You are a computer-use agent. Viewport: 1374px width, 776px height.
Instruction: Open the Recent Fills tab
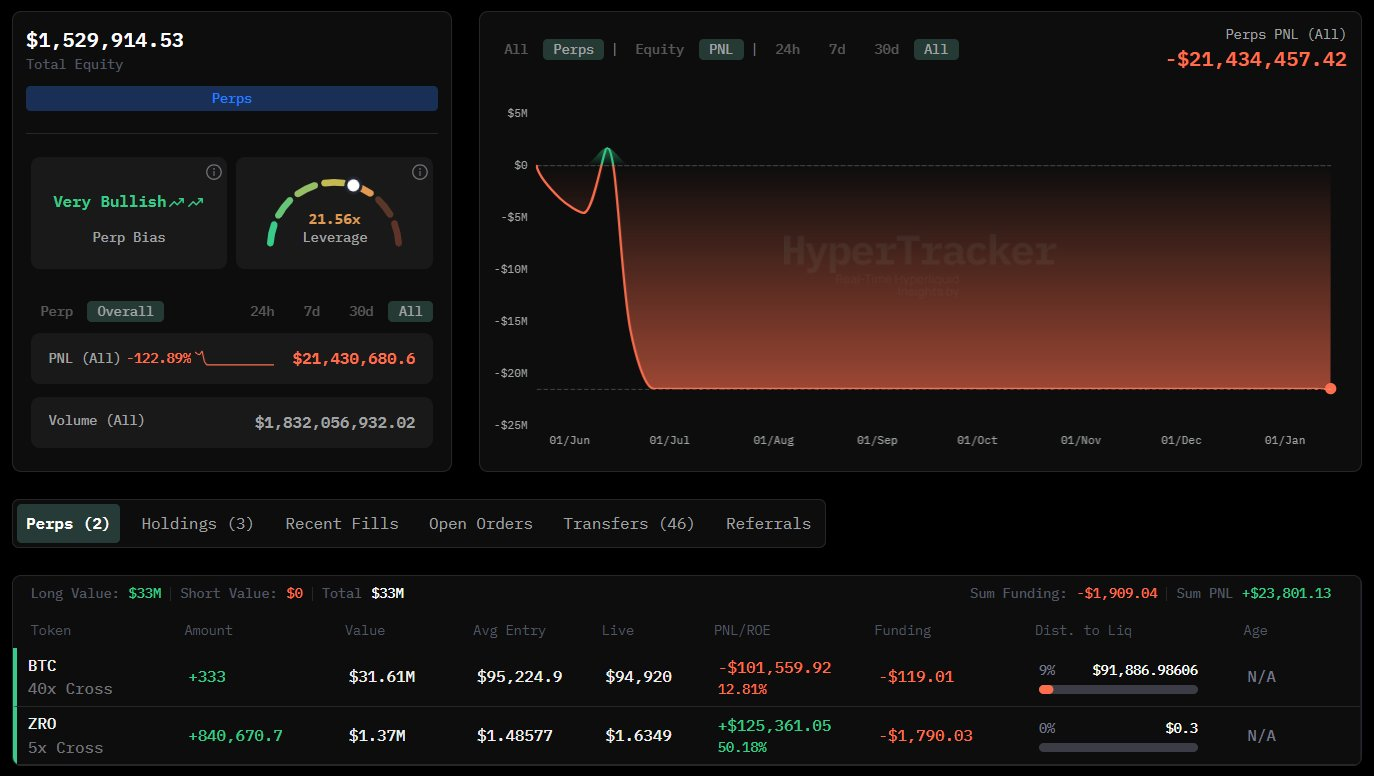(341, 523)
